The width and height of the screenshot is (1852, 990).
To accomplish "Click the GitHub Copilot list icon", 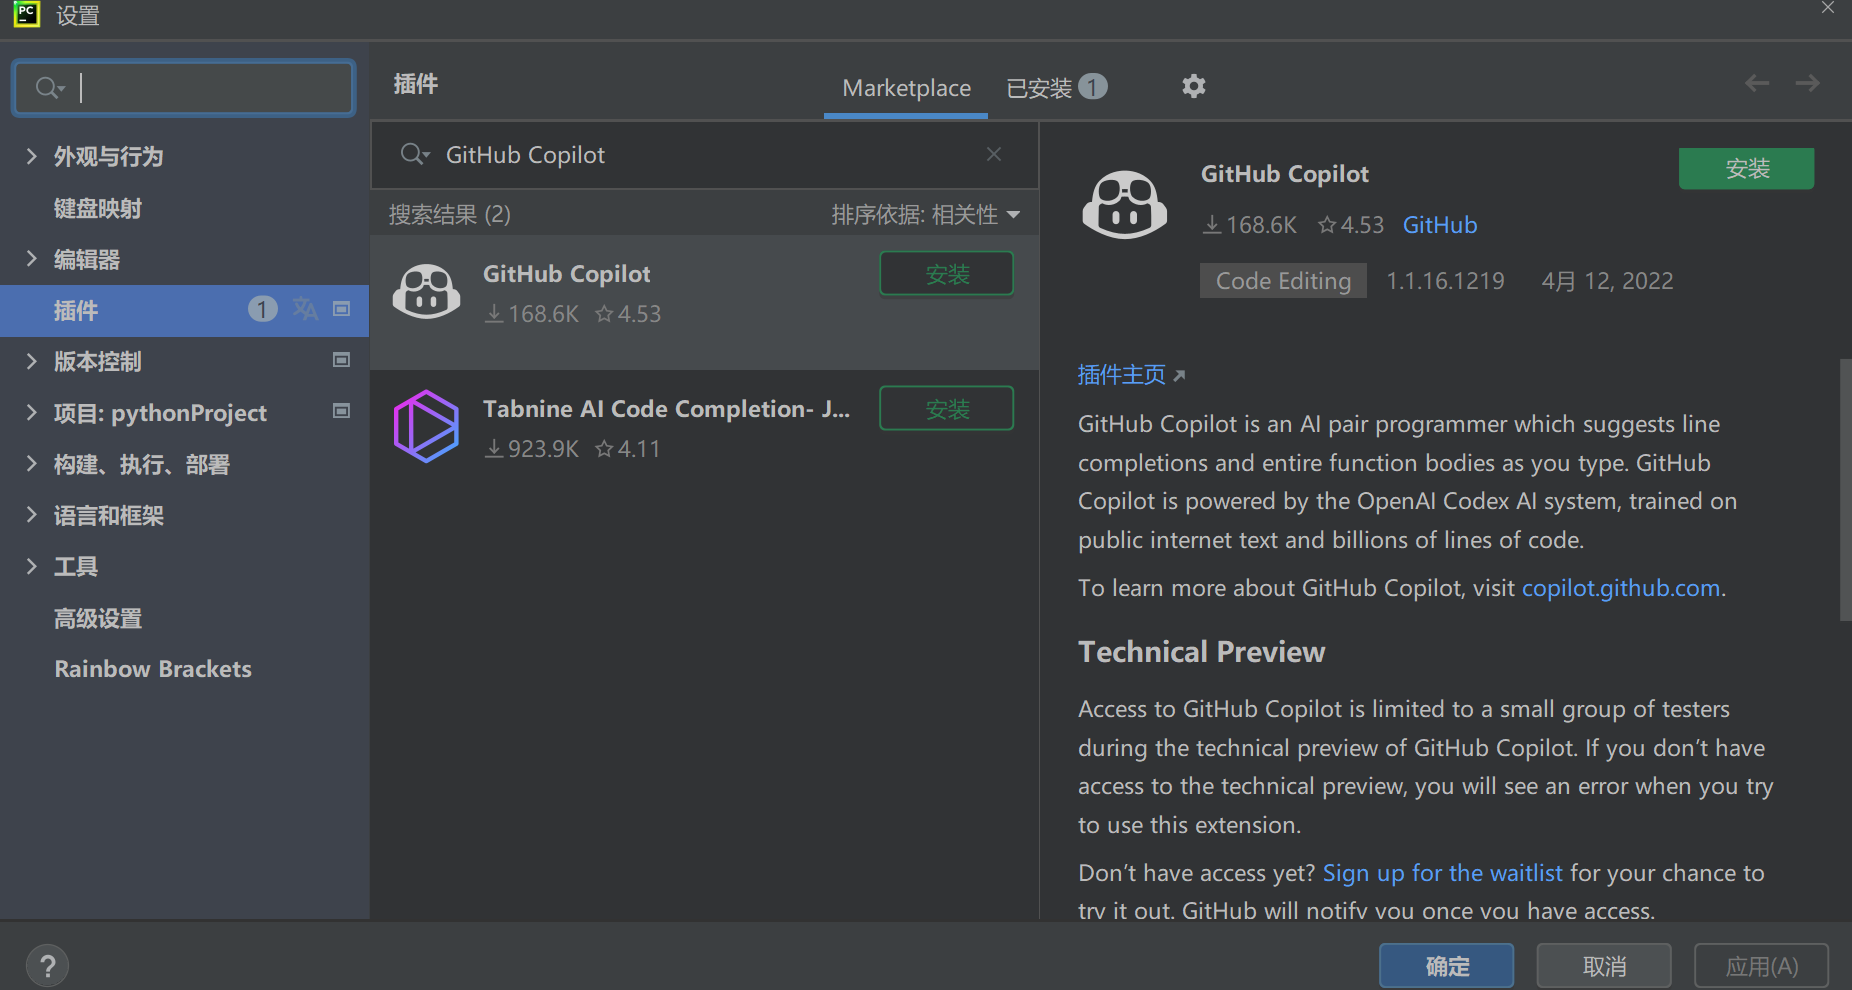I will (x=426, y=292).
